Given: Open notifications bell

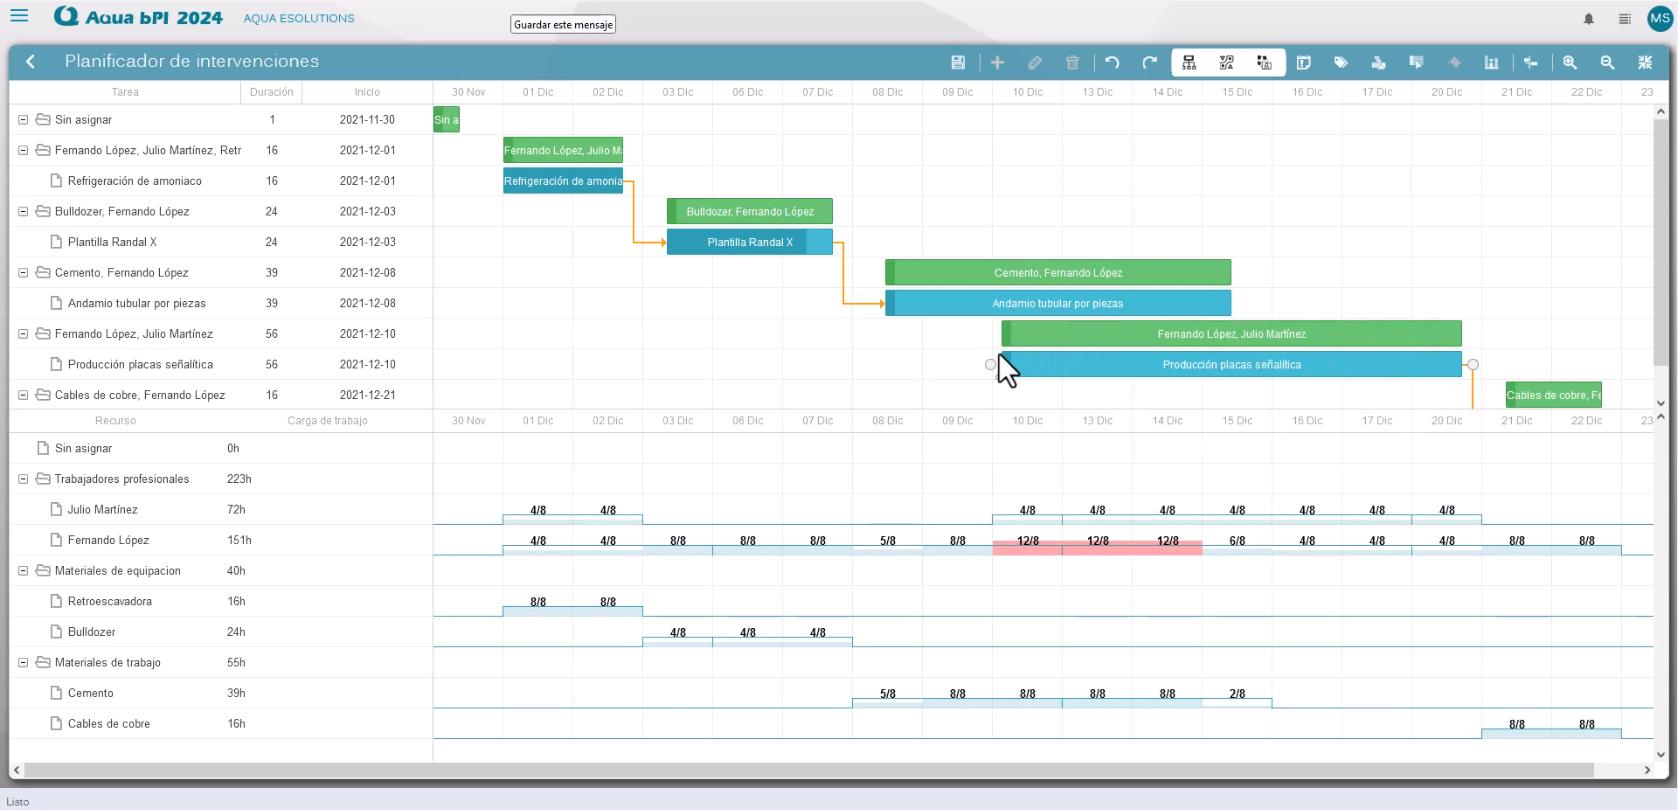Looking at the screenshot, I should pyautogui.click(x=1588, y=18).
